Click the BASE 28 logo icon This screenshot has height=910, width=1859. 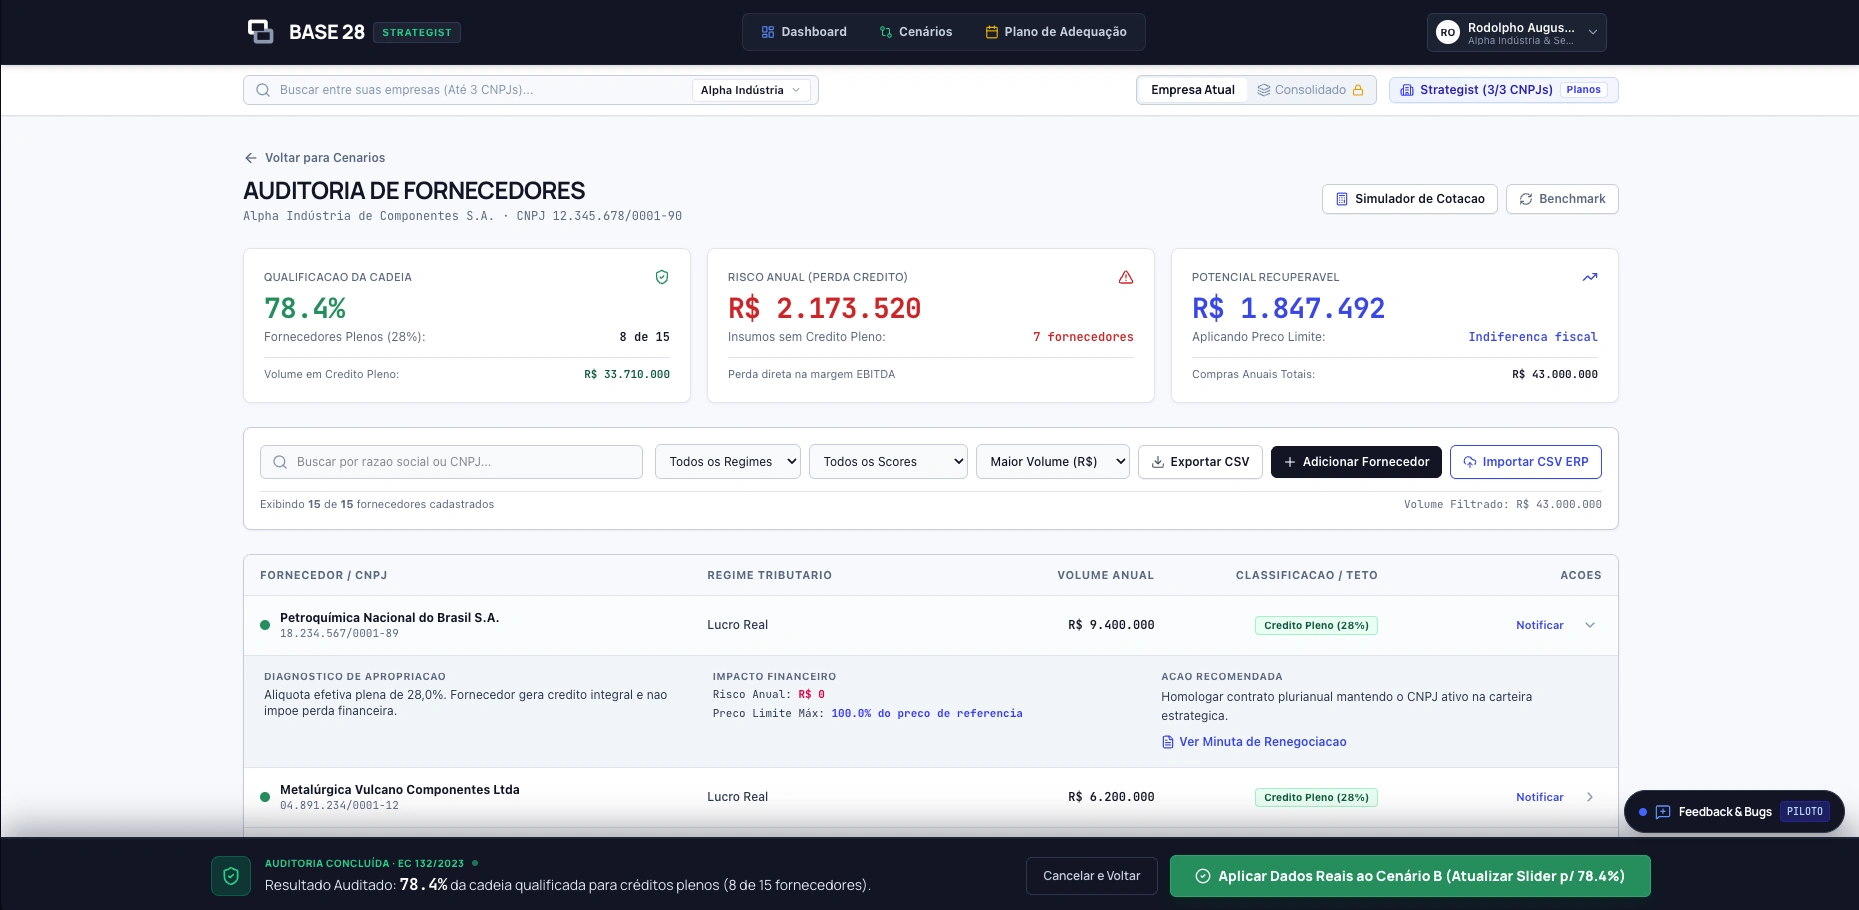click(260, 31)
